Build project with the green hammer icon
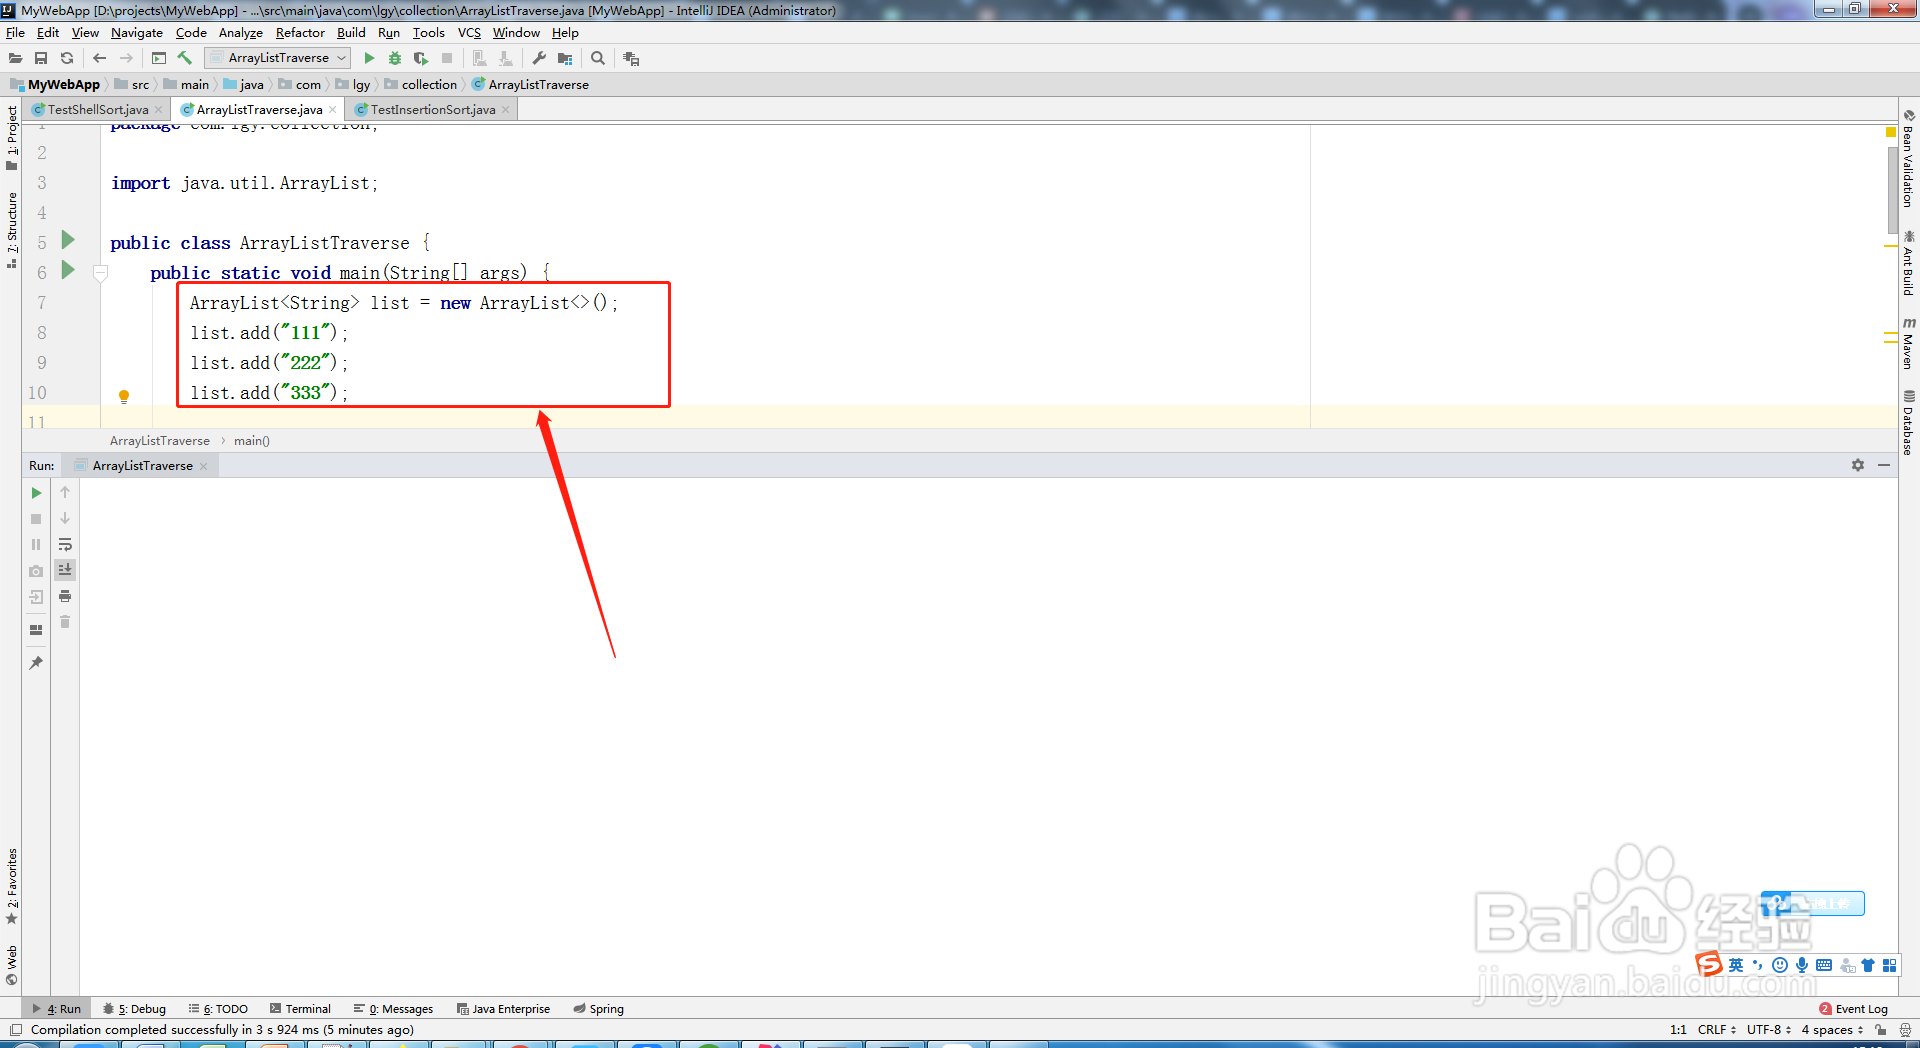 pos(185,58)
